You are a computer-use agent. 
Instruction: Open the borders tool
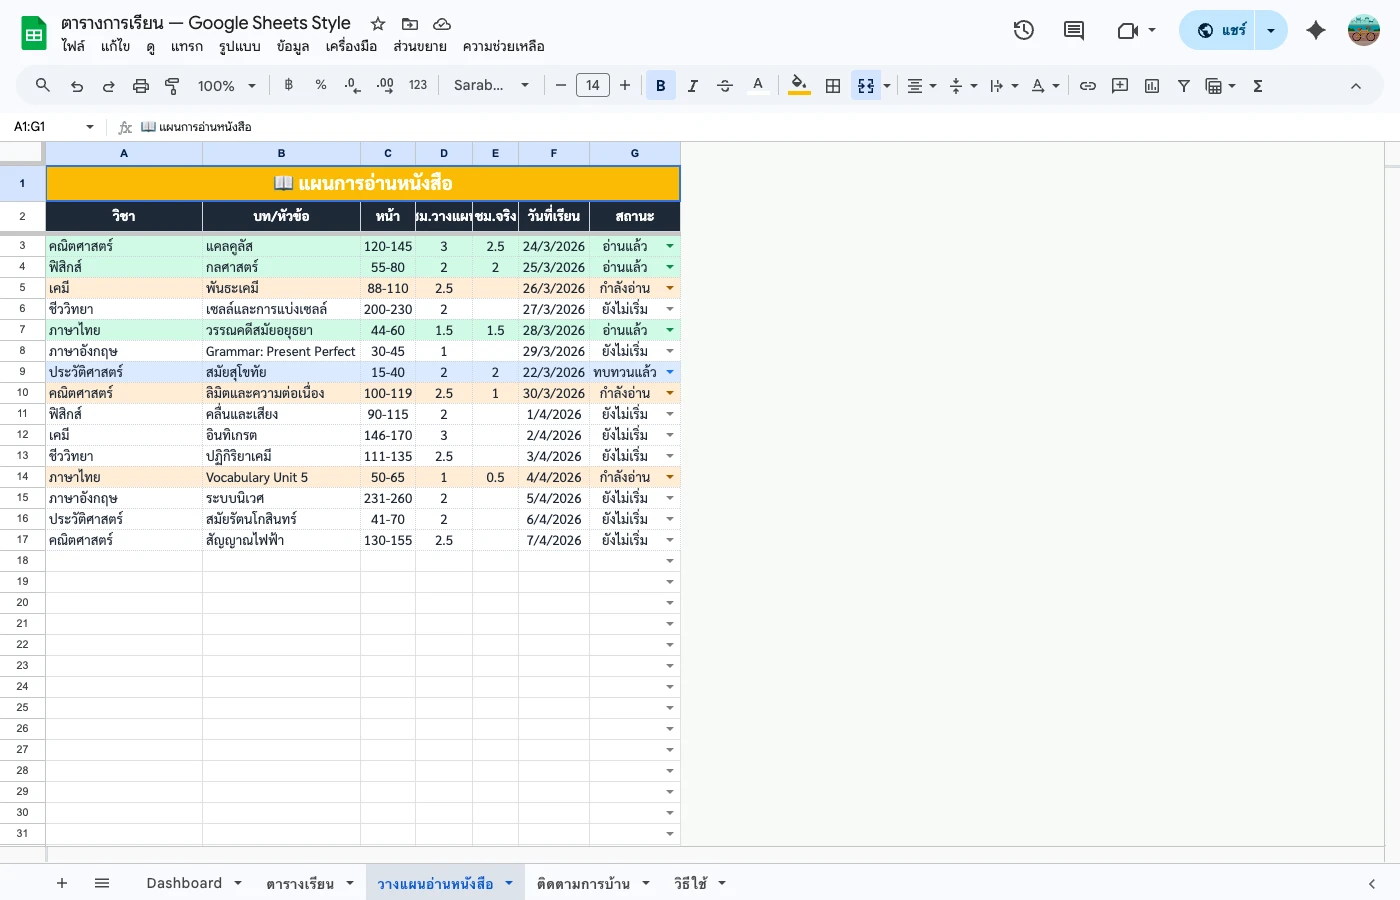coord(833,85)
